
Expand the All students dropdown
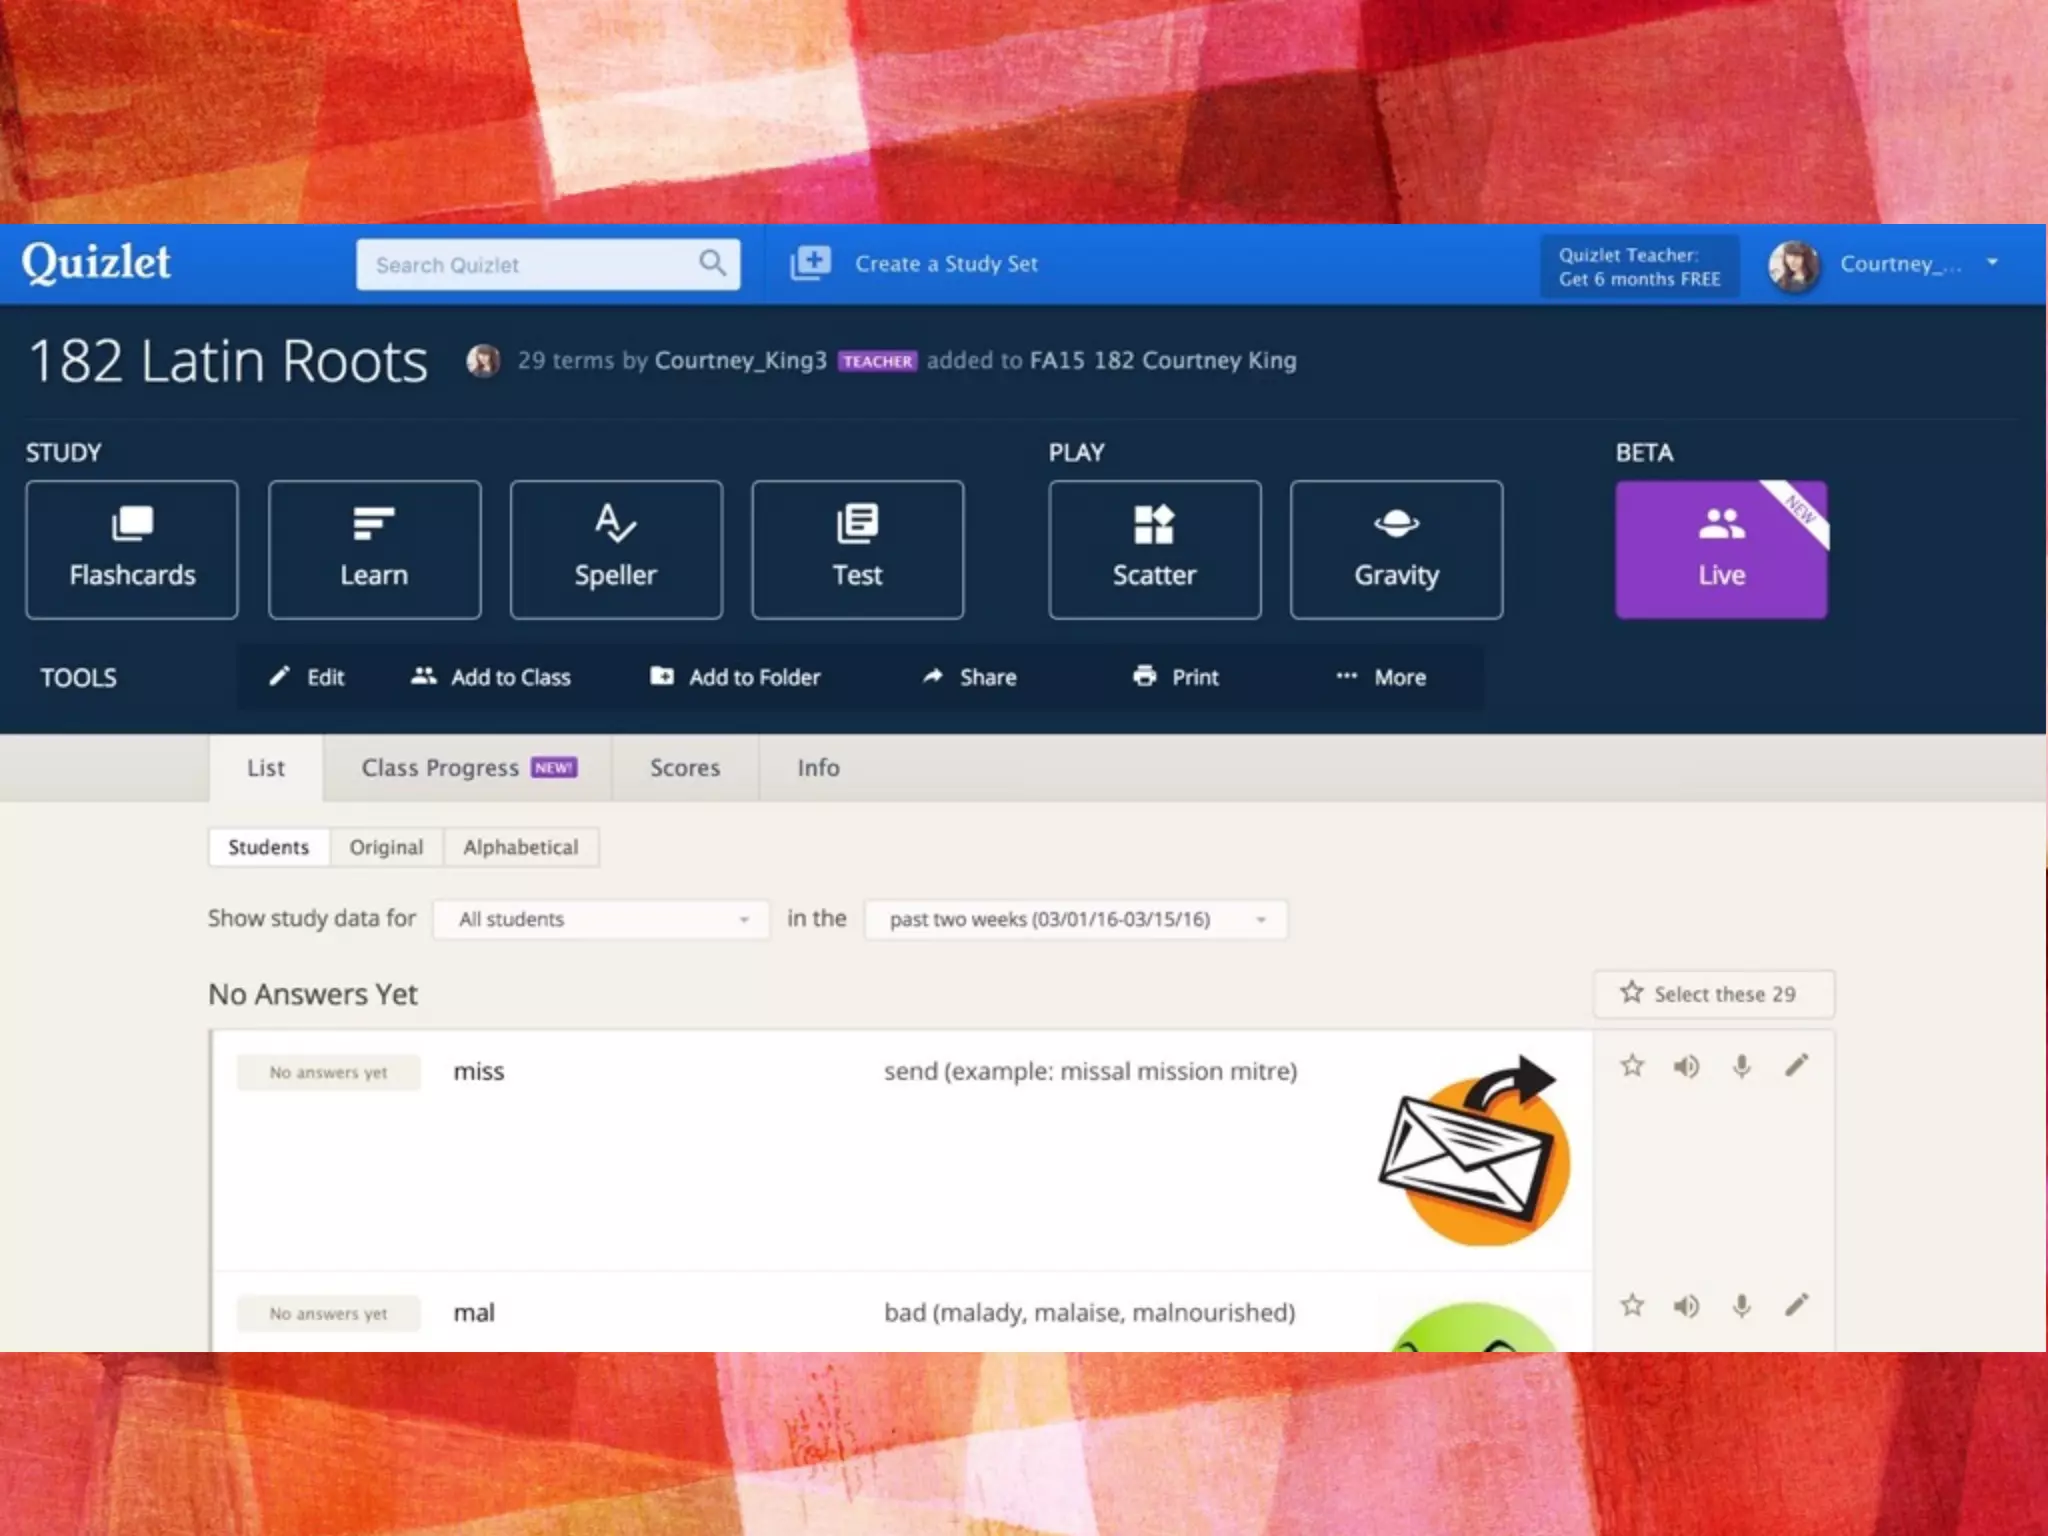[601, 919]
